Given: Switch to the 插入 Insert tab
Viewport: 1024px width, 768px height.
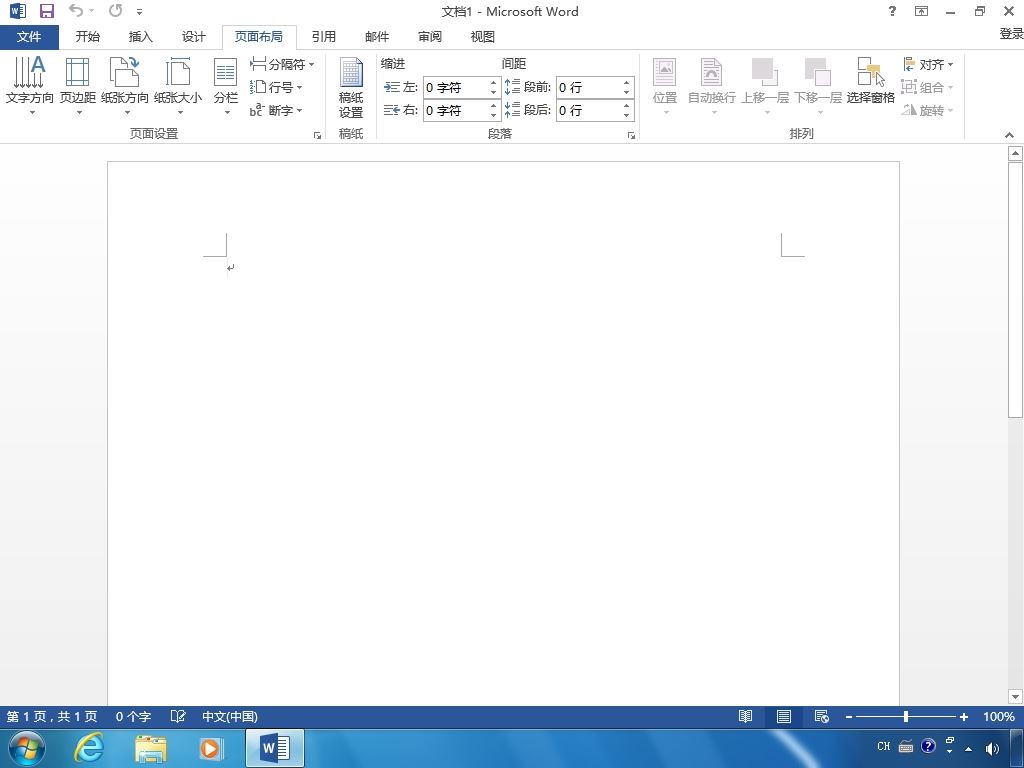Looking at the screenshot, I should point(140,37).
